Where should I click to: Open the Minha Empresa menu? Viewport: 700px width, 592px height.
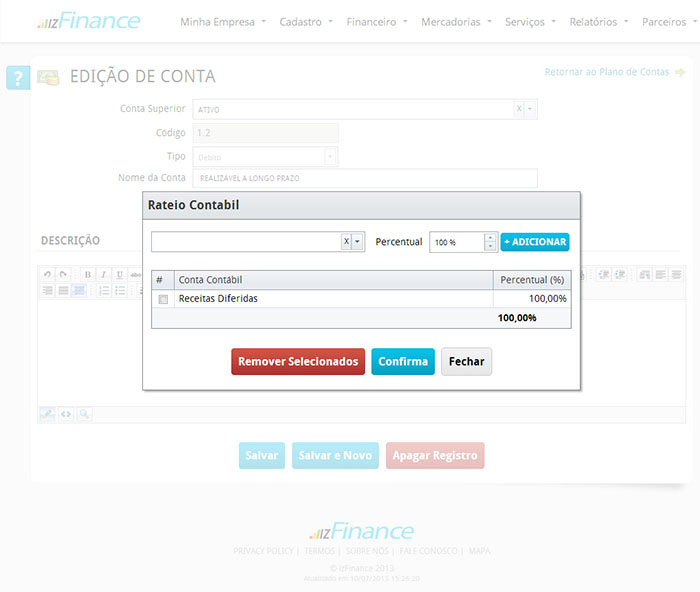click(223, 22)
